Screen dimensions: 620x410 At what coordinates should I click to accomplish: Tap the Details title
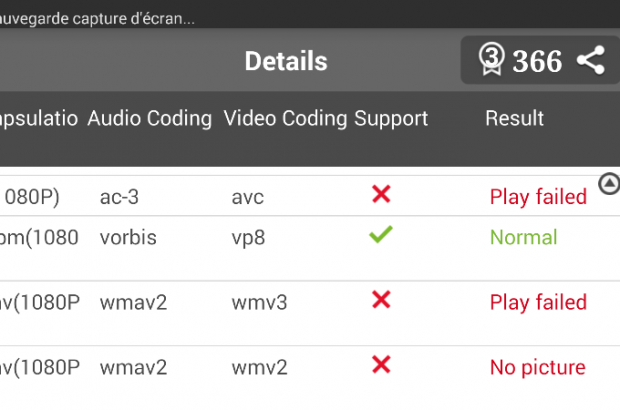(286, 61)
